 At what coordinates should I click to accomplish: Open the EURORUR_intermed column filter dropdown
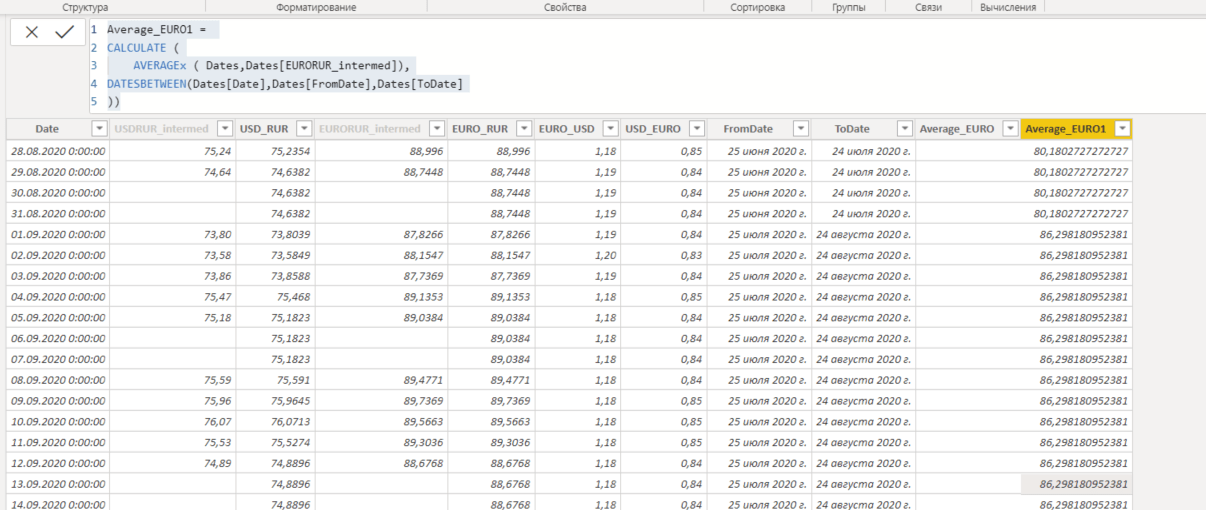pyautogui.click(x=439, y=129)
